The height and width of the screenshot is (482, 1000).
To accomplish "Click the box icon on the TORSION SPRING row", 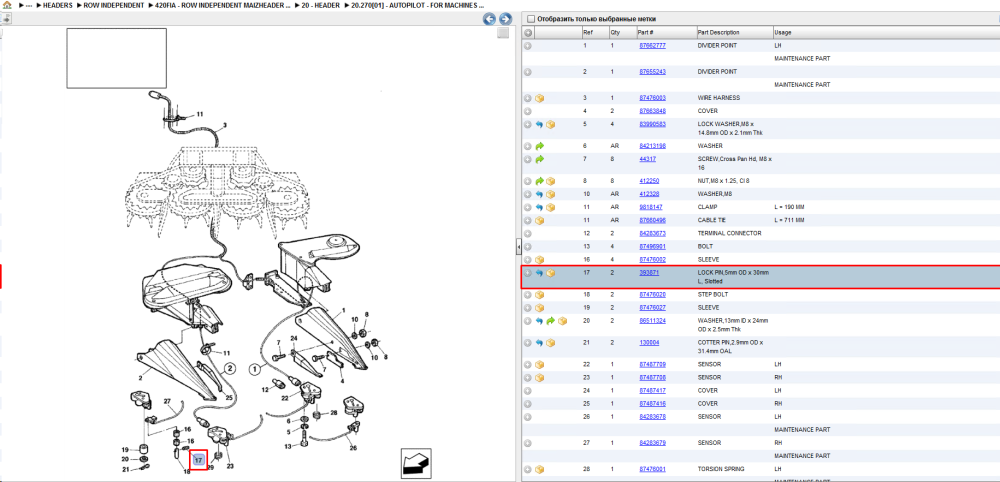I will pos(539,469).
